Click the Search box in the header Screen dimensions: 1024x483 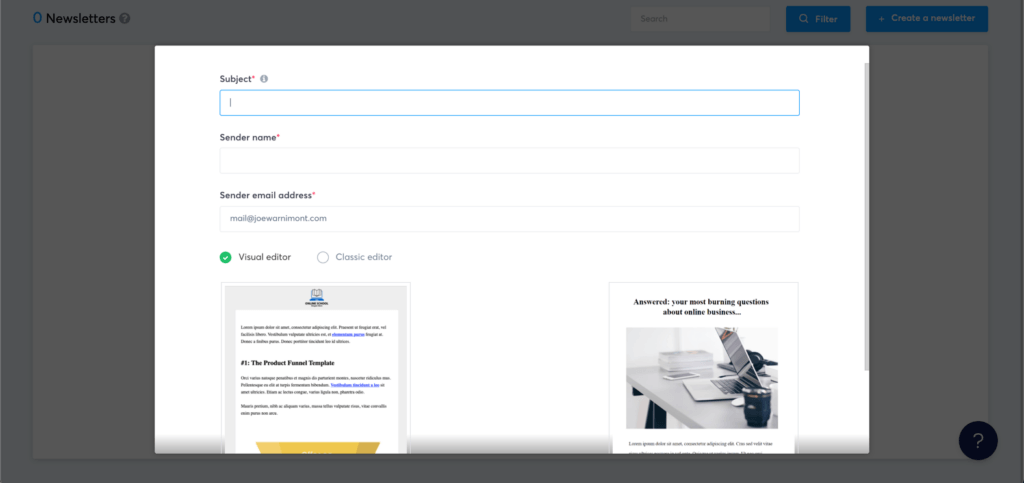pyautogui.click(x=699, y=19)
